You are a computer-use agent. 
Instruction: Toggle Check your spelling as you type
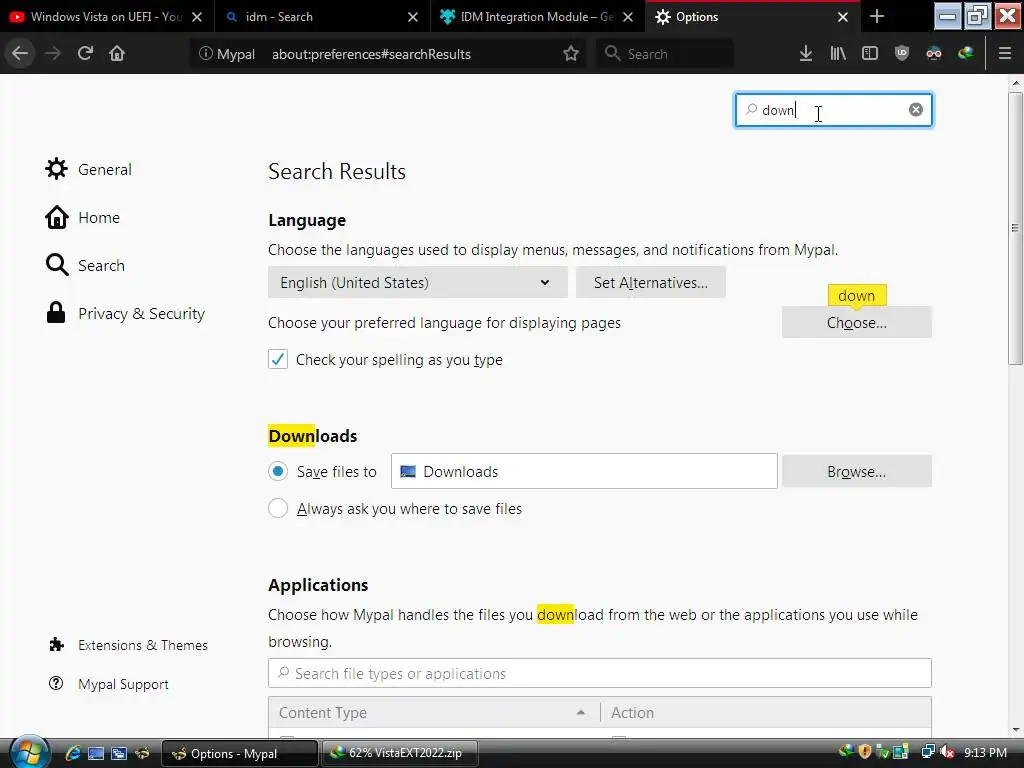[x=278, y=359]
